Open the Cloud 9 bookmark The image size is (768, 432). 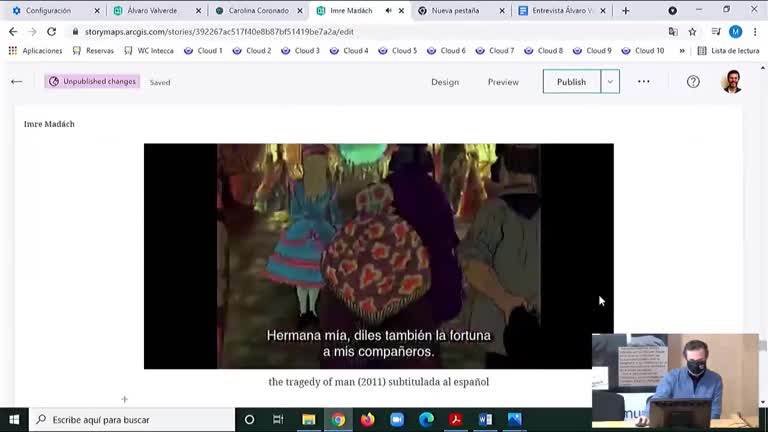[592, 50]
